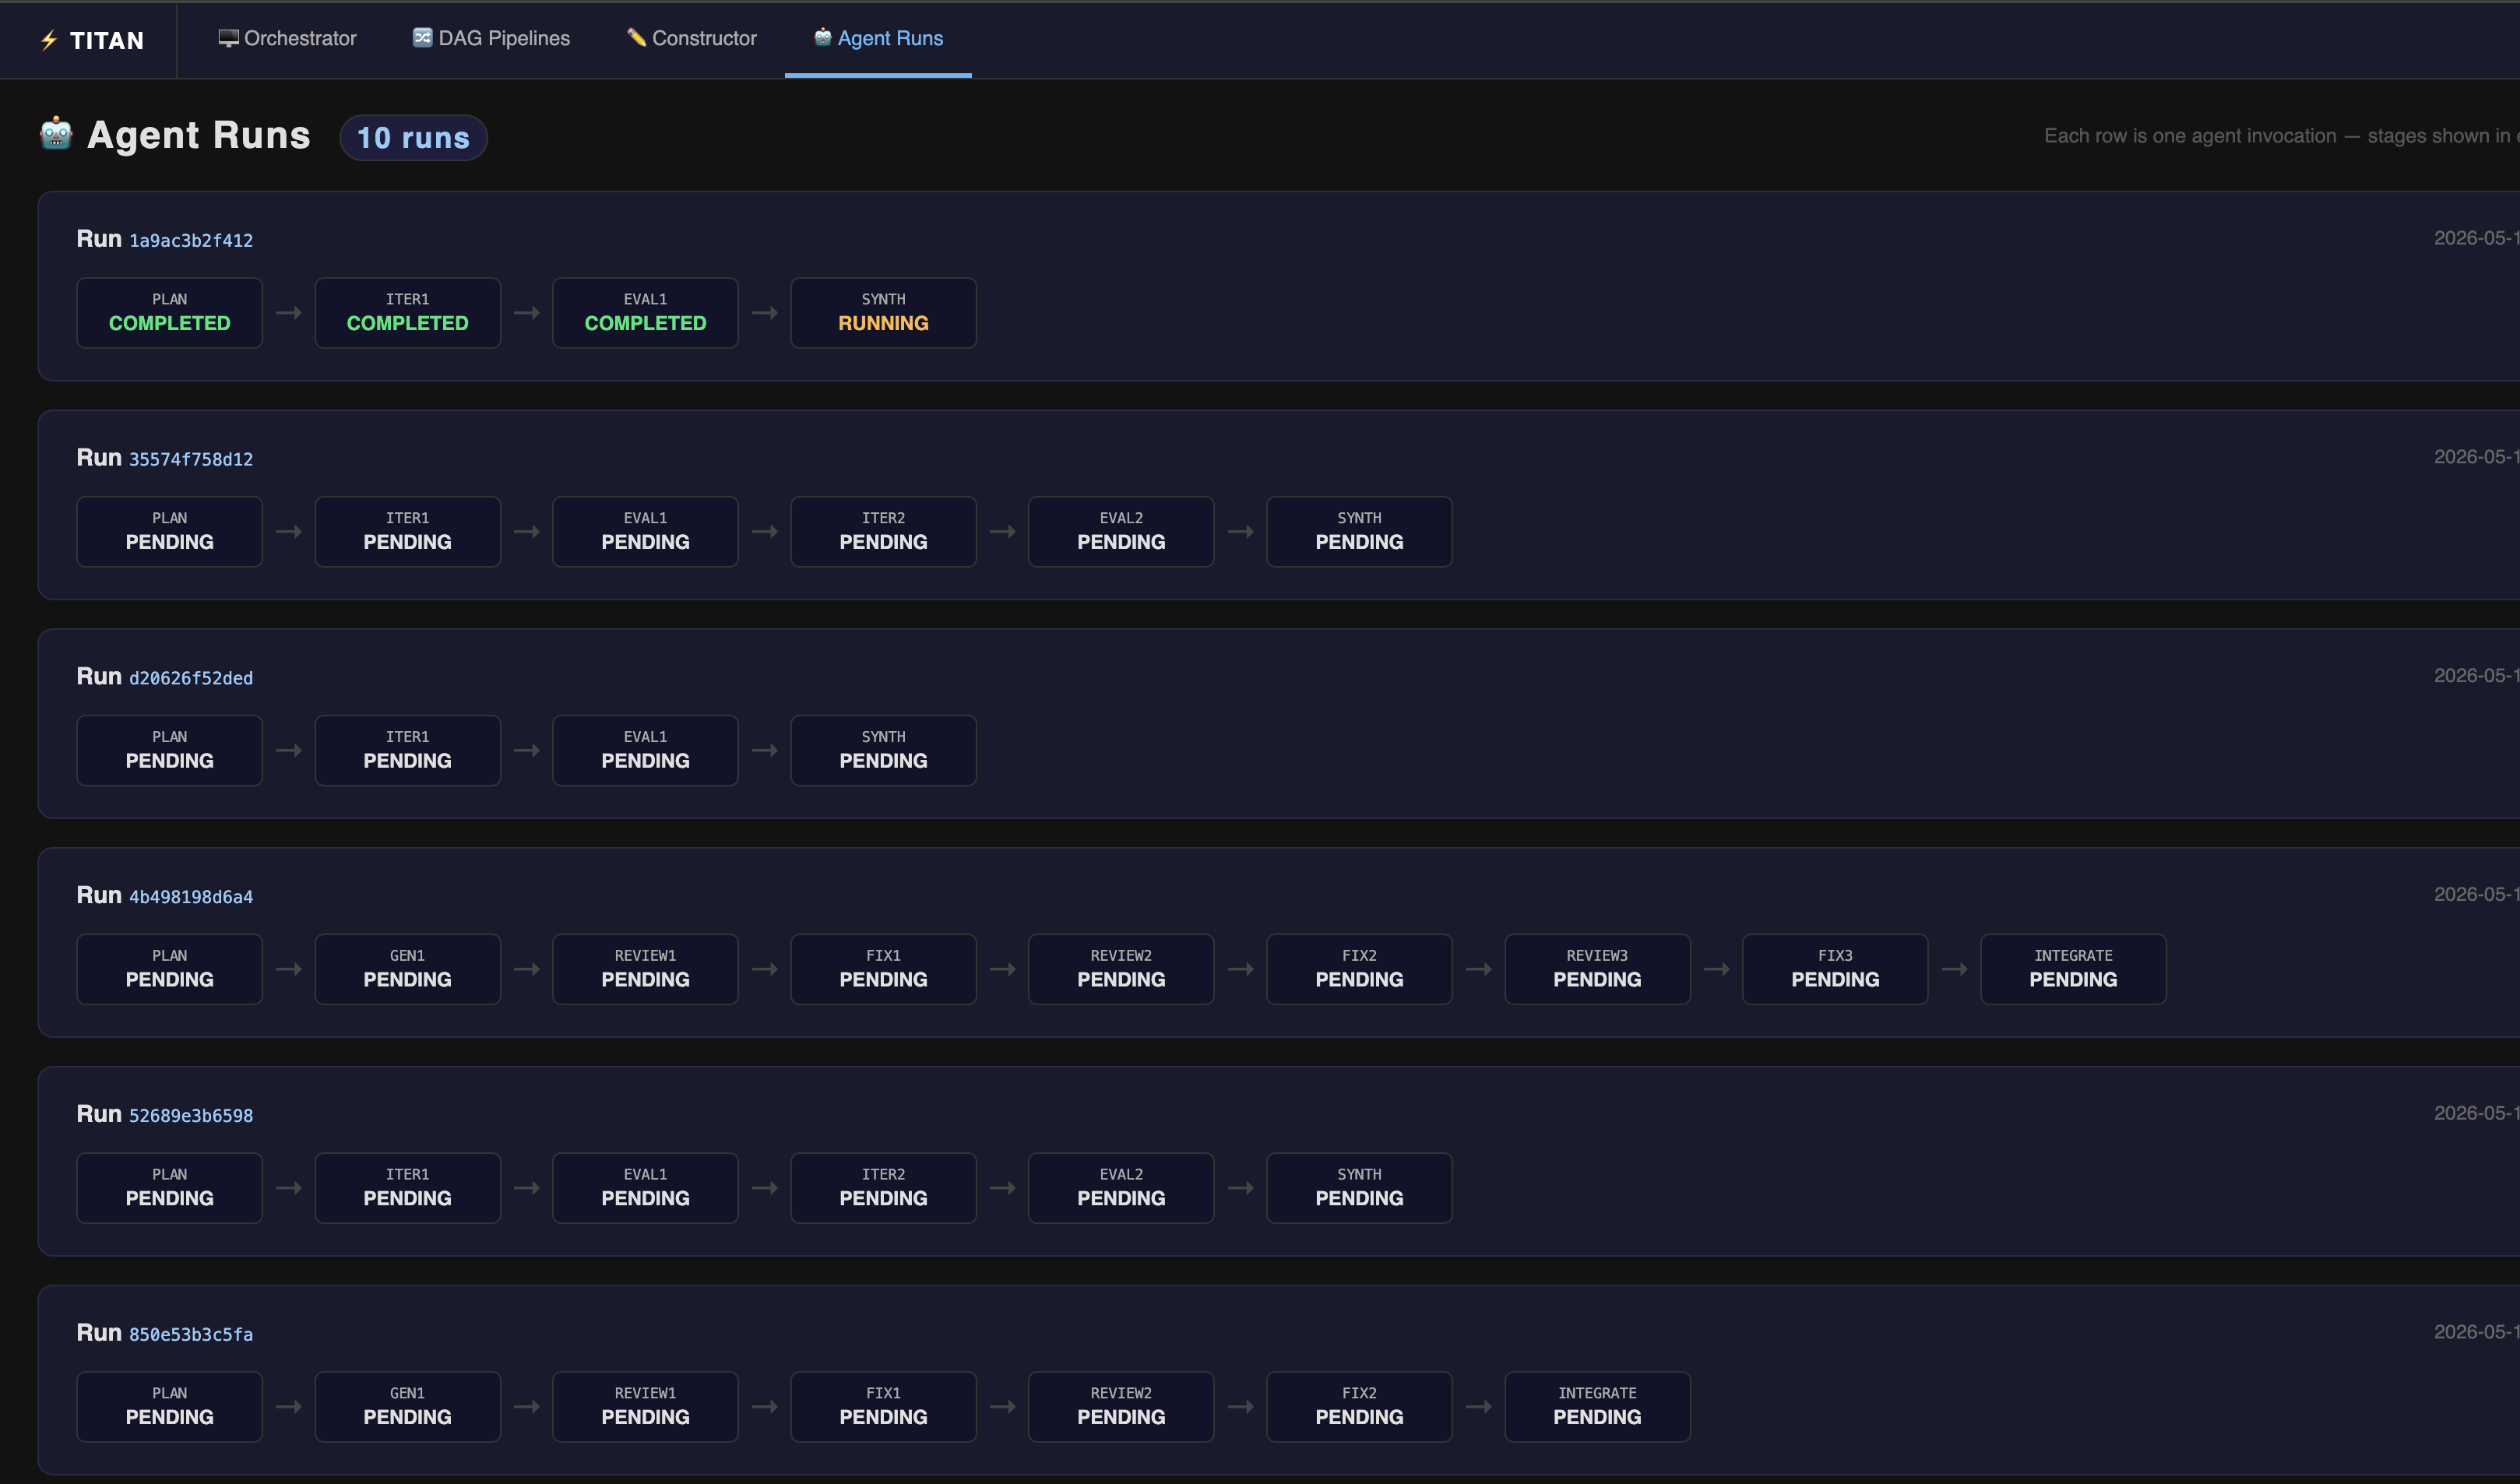Select PLAN stage in run d20626f52ded
2520x1484 pixels.
pos(170,751)
